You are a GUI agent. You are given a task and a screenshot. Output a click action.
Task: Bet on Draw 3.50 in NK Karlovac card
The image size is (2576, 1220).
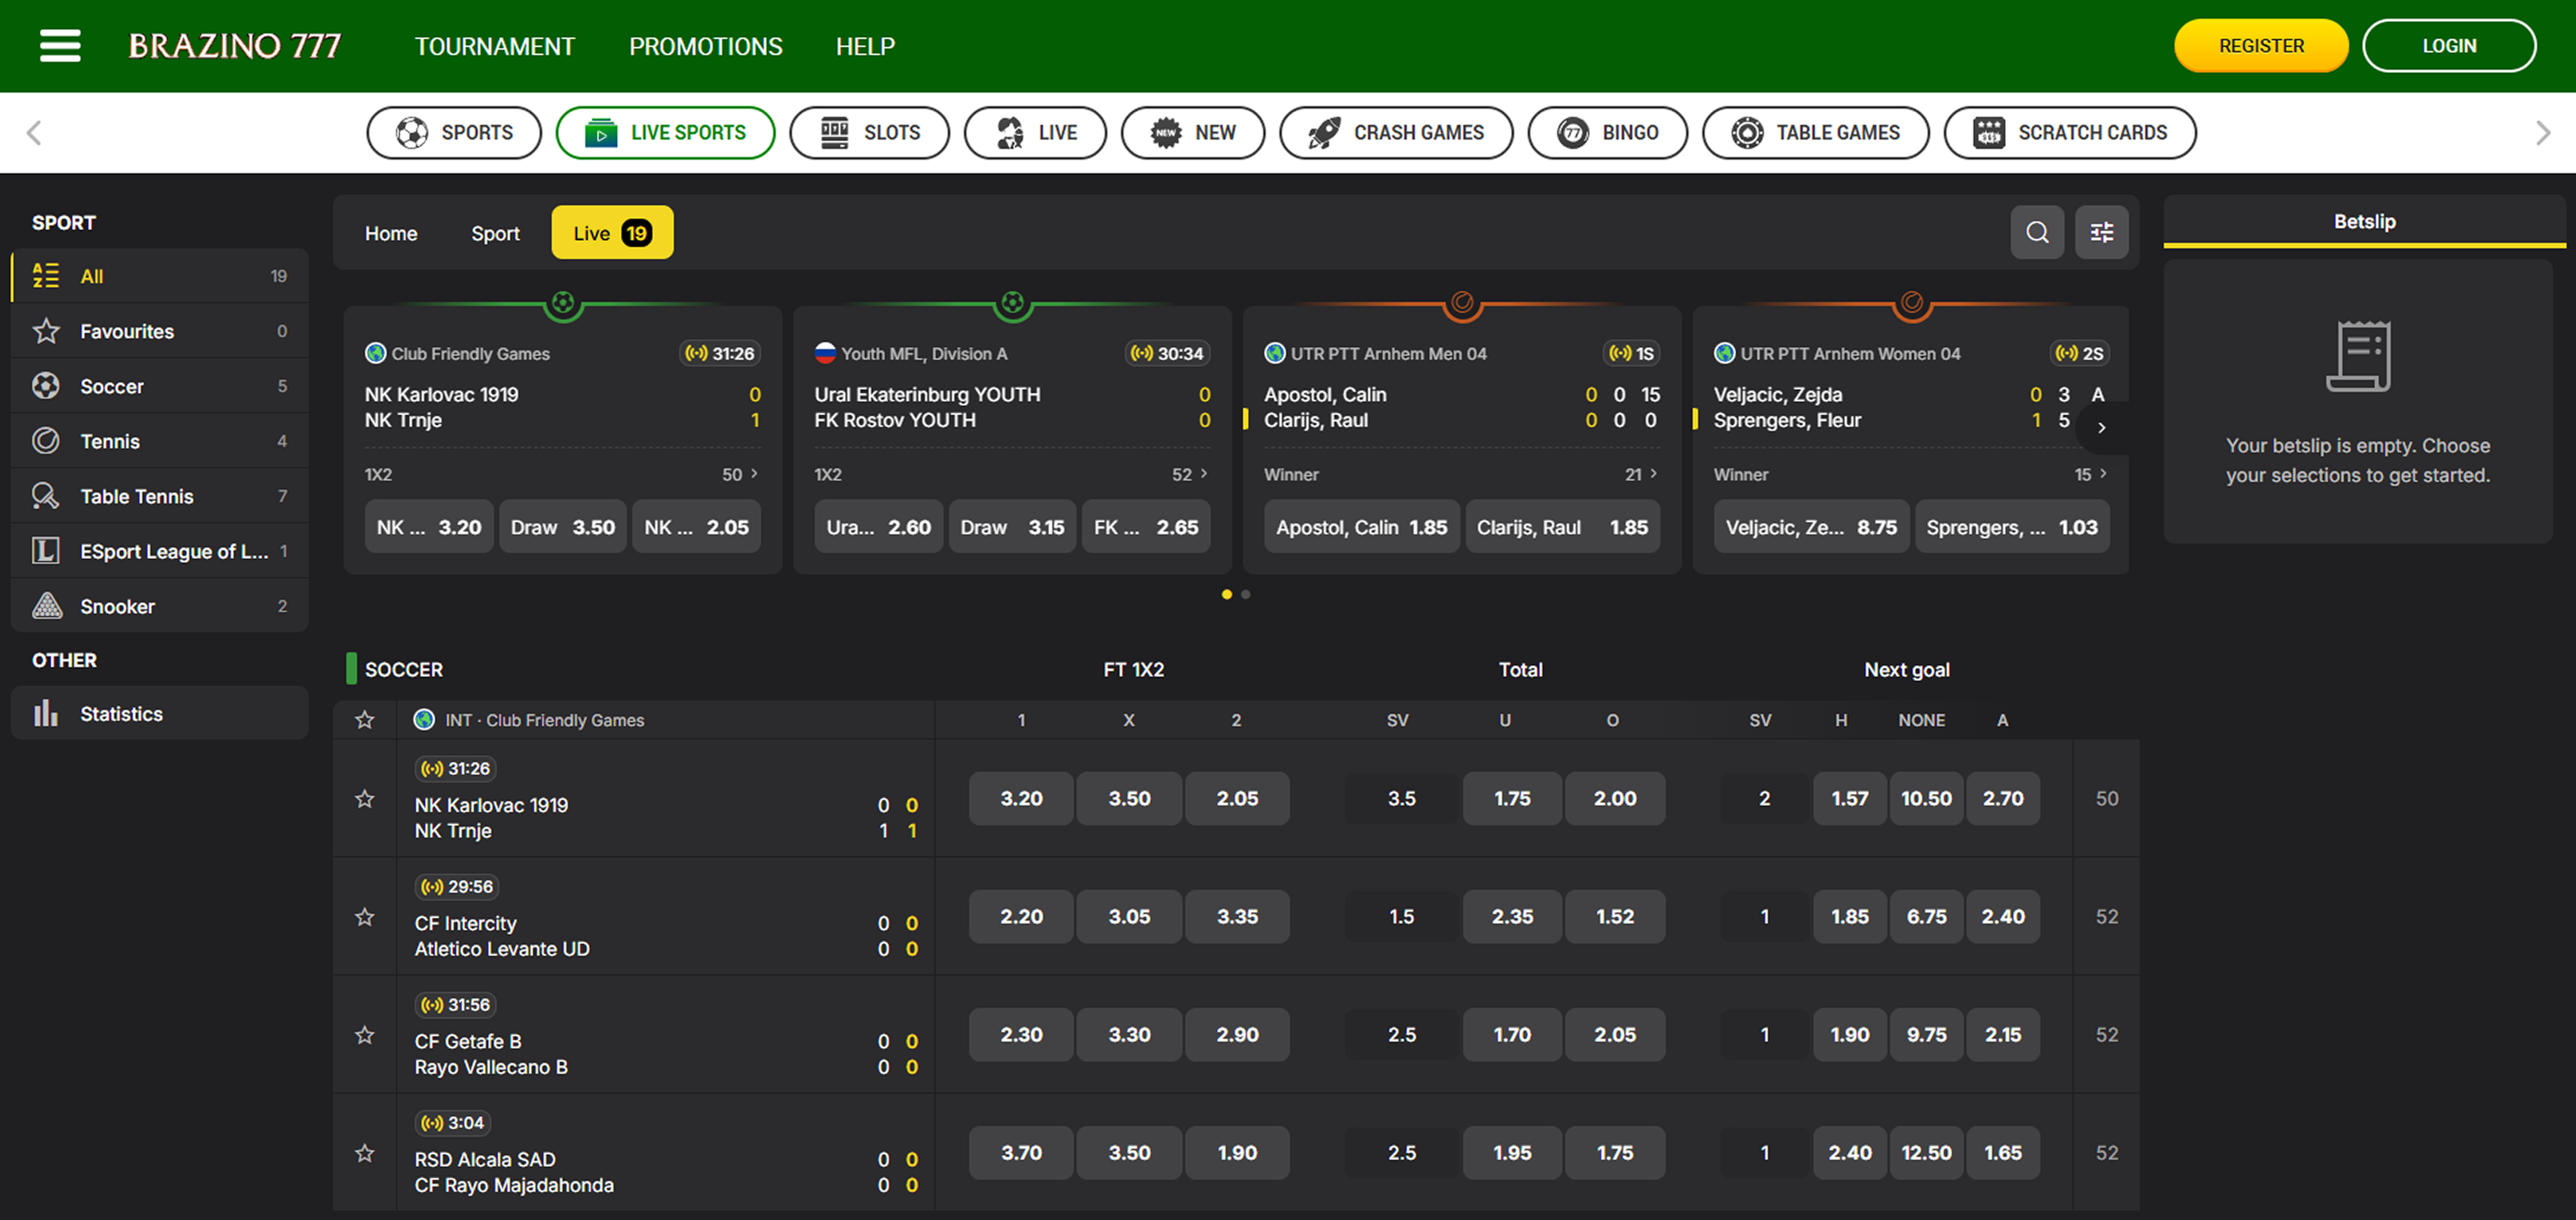coord(563,527)
